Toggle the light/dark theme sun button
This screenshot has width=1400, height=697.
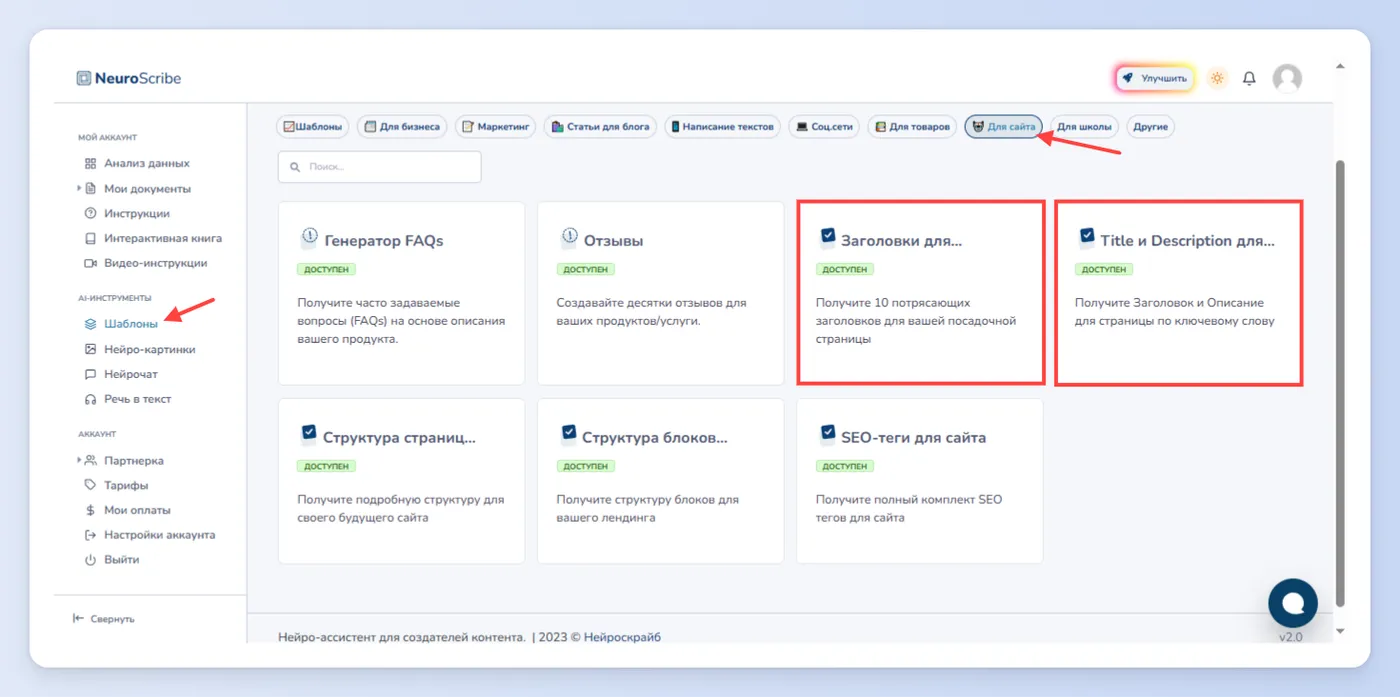pyautogui.click(x=1217, y=78)
